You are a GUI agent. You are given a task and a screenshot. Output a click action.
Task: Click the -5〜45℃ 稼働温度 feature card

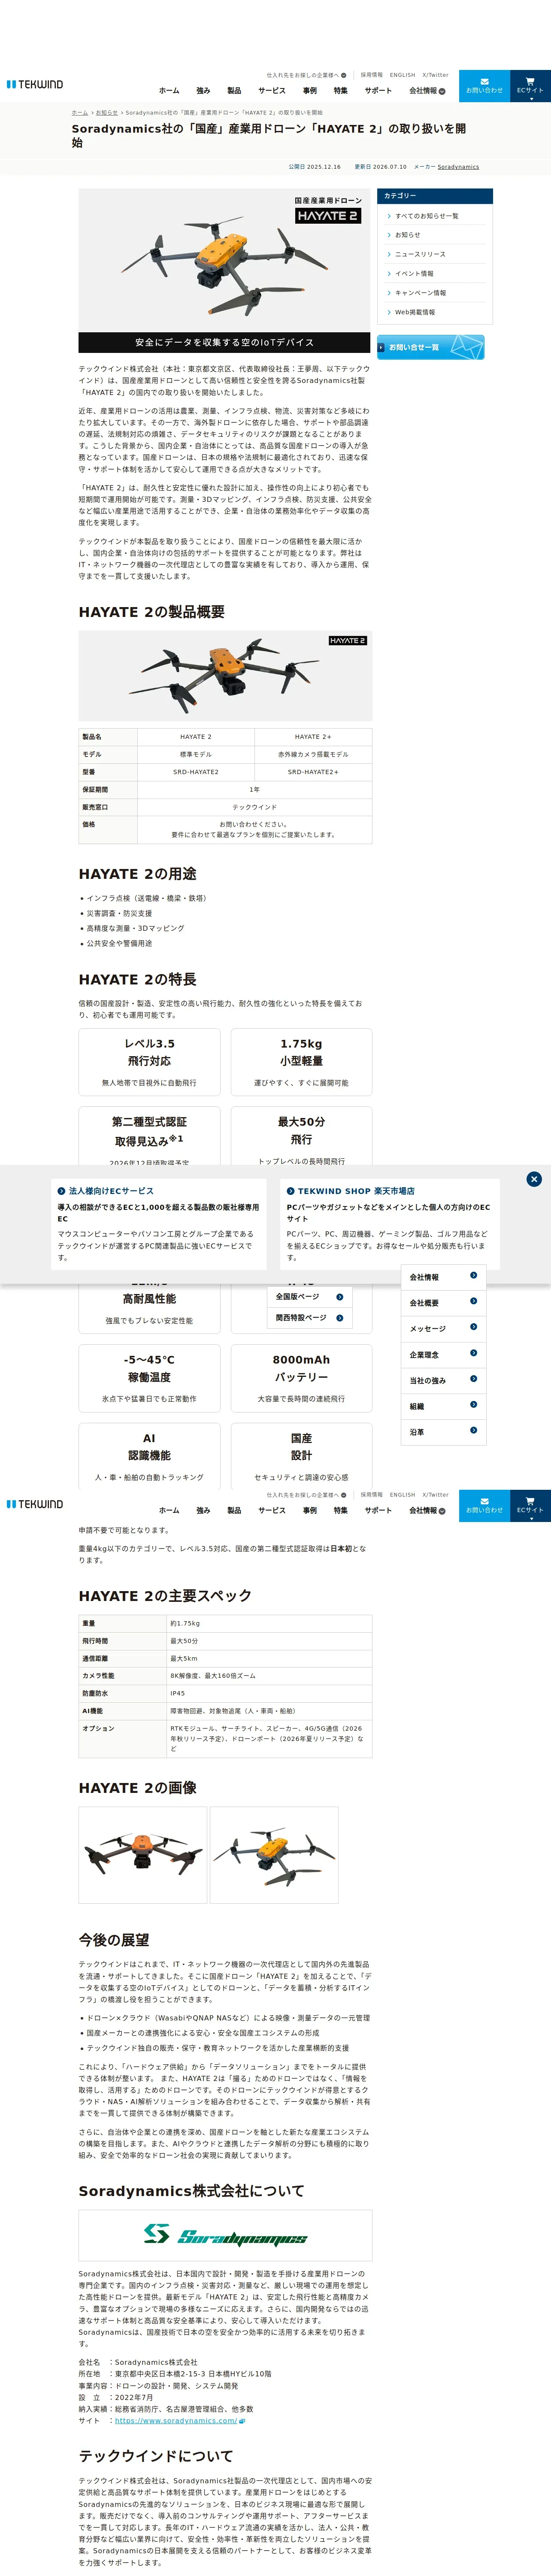click(x=149, y=1378)
